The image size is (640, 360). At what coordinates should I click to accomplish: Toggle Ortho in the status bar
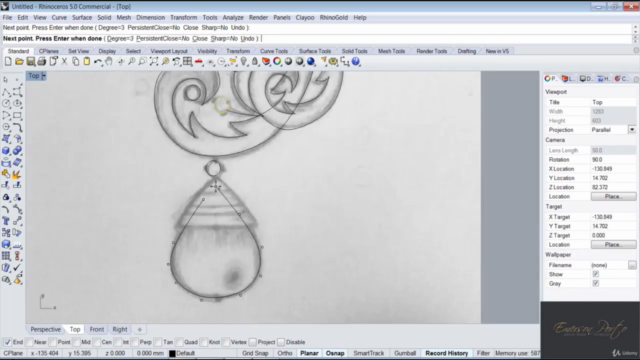285,353
